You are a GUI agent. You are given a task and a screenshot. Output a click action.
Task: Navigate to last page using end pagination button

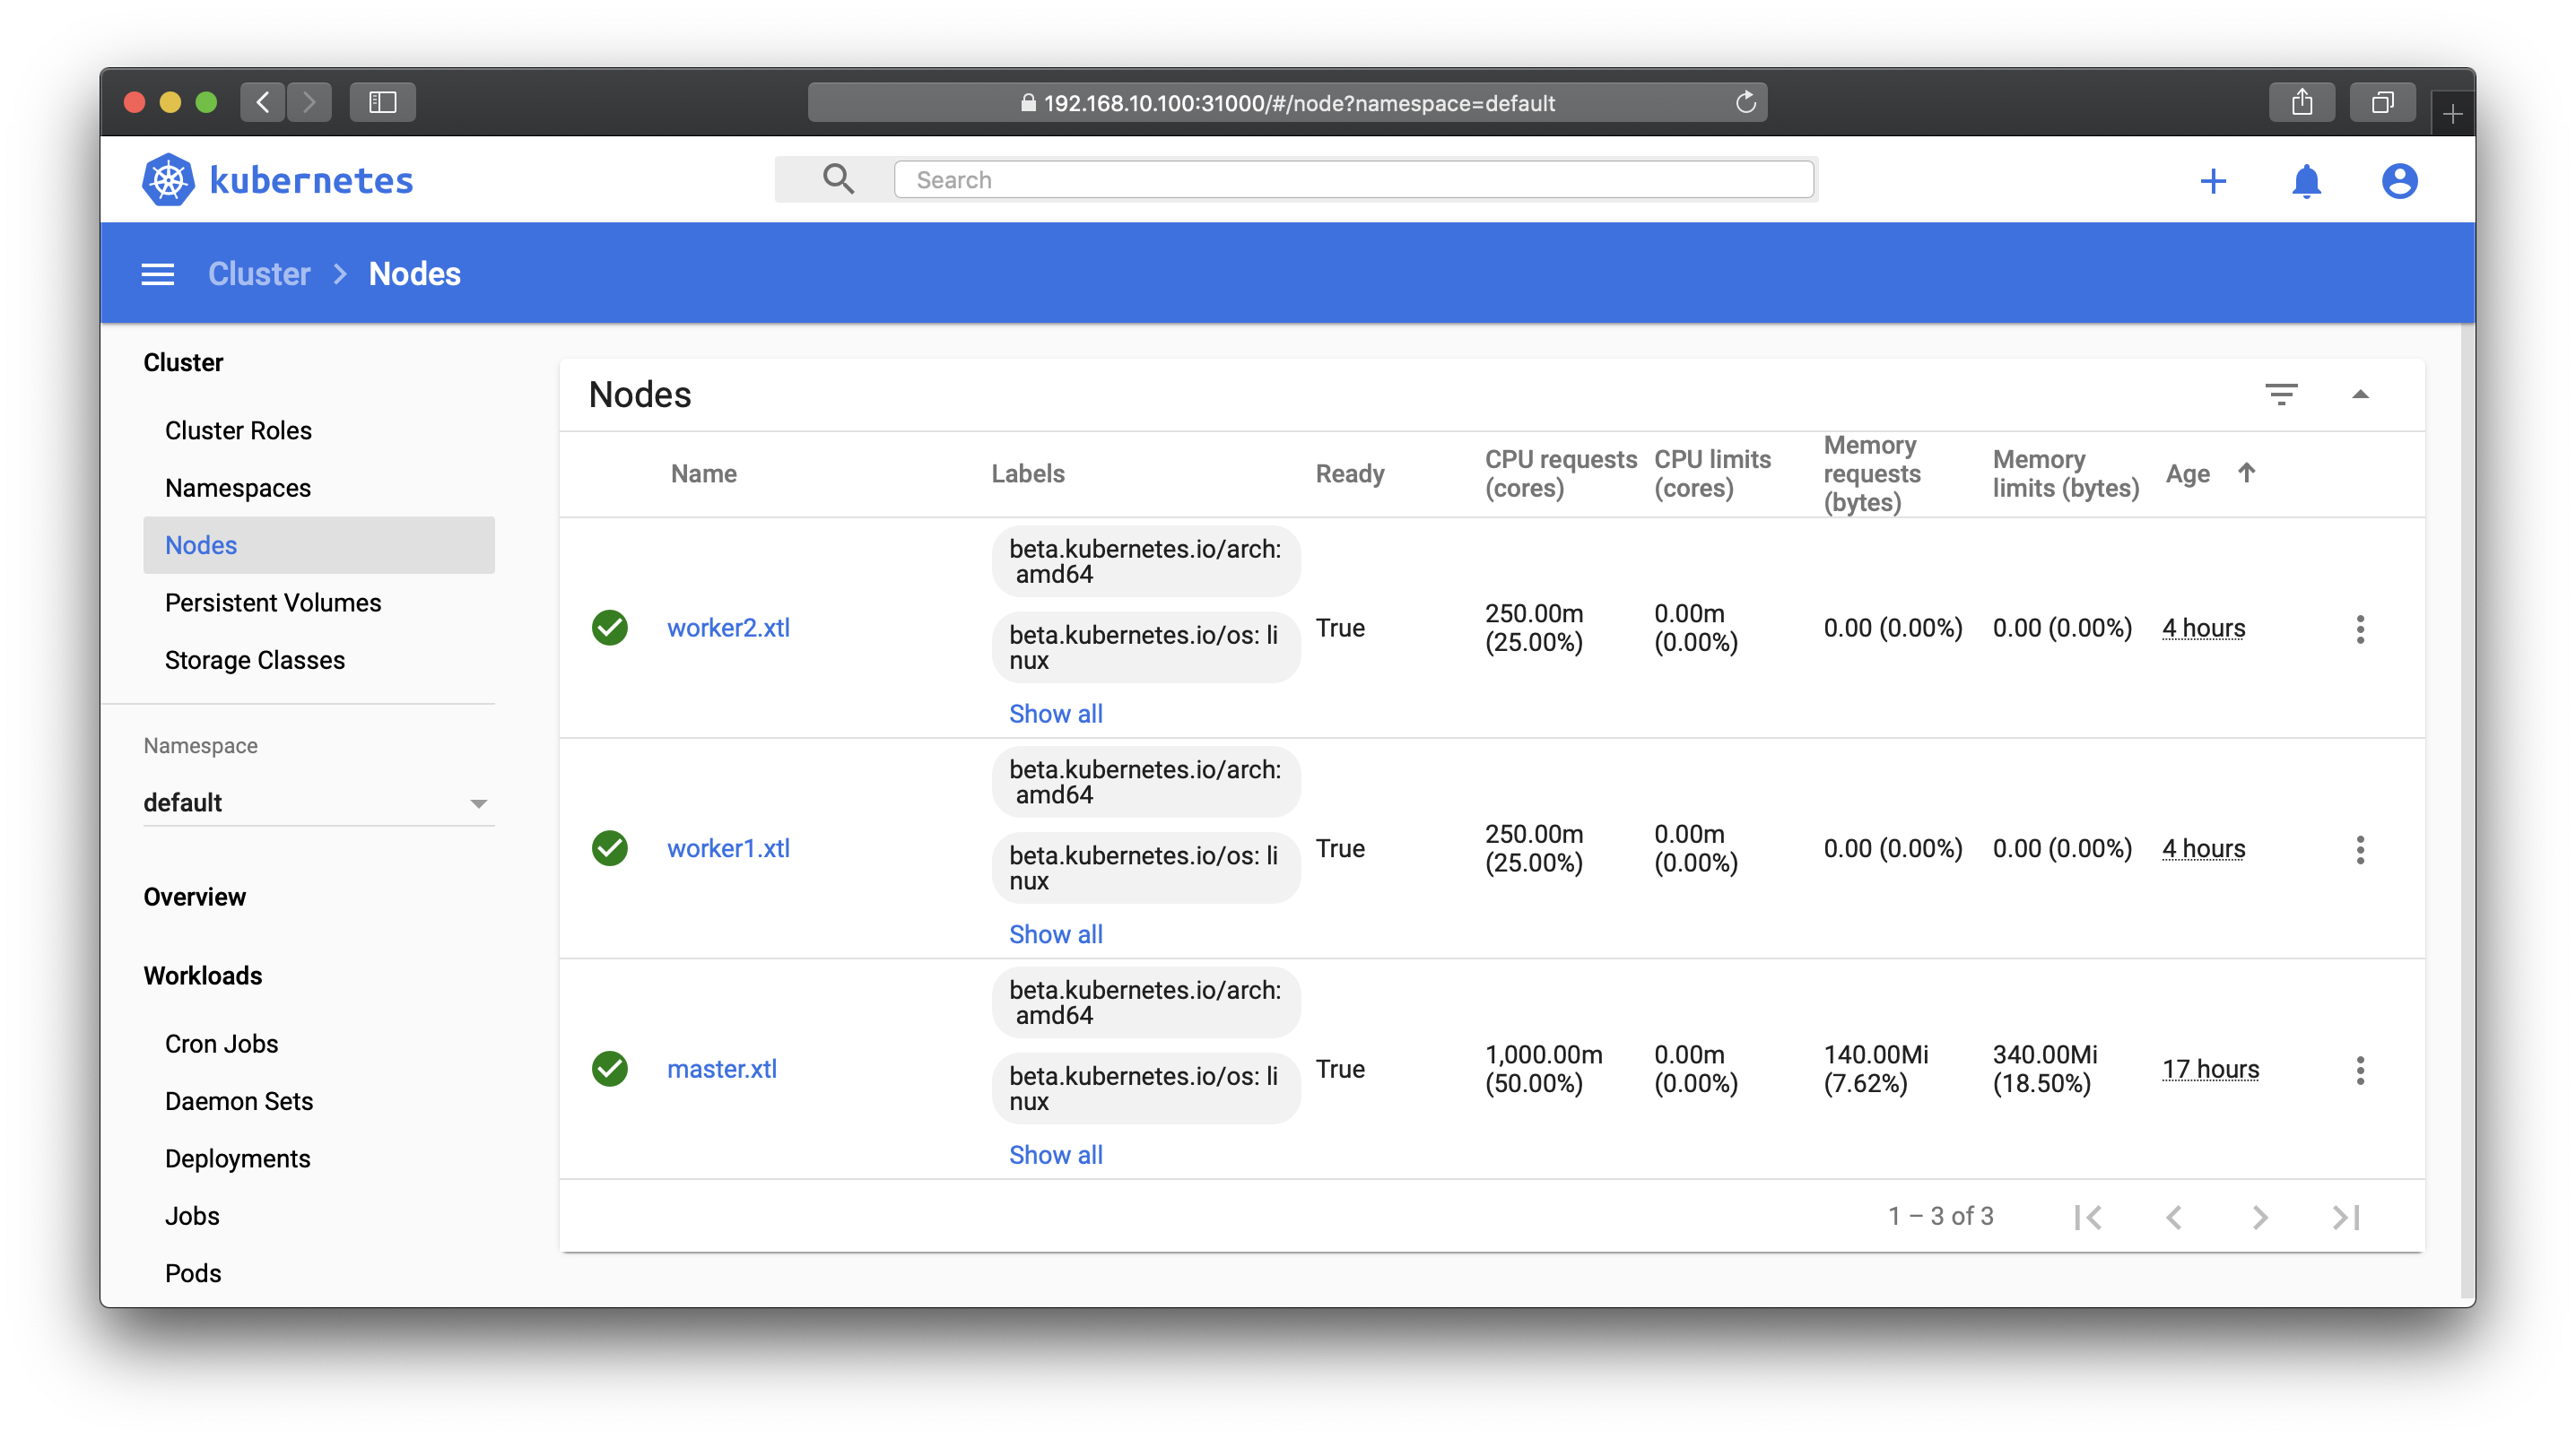(x=2346, y=1217)
